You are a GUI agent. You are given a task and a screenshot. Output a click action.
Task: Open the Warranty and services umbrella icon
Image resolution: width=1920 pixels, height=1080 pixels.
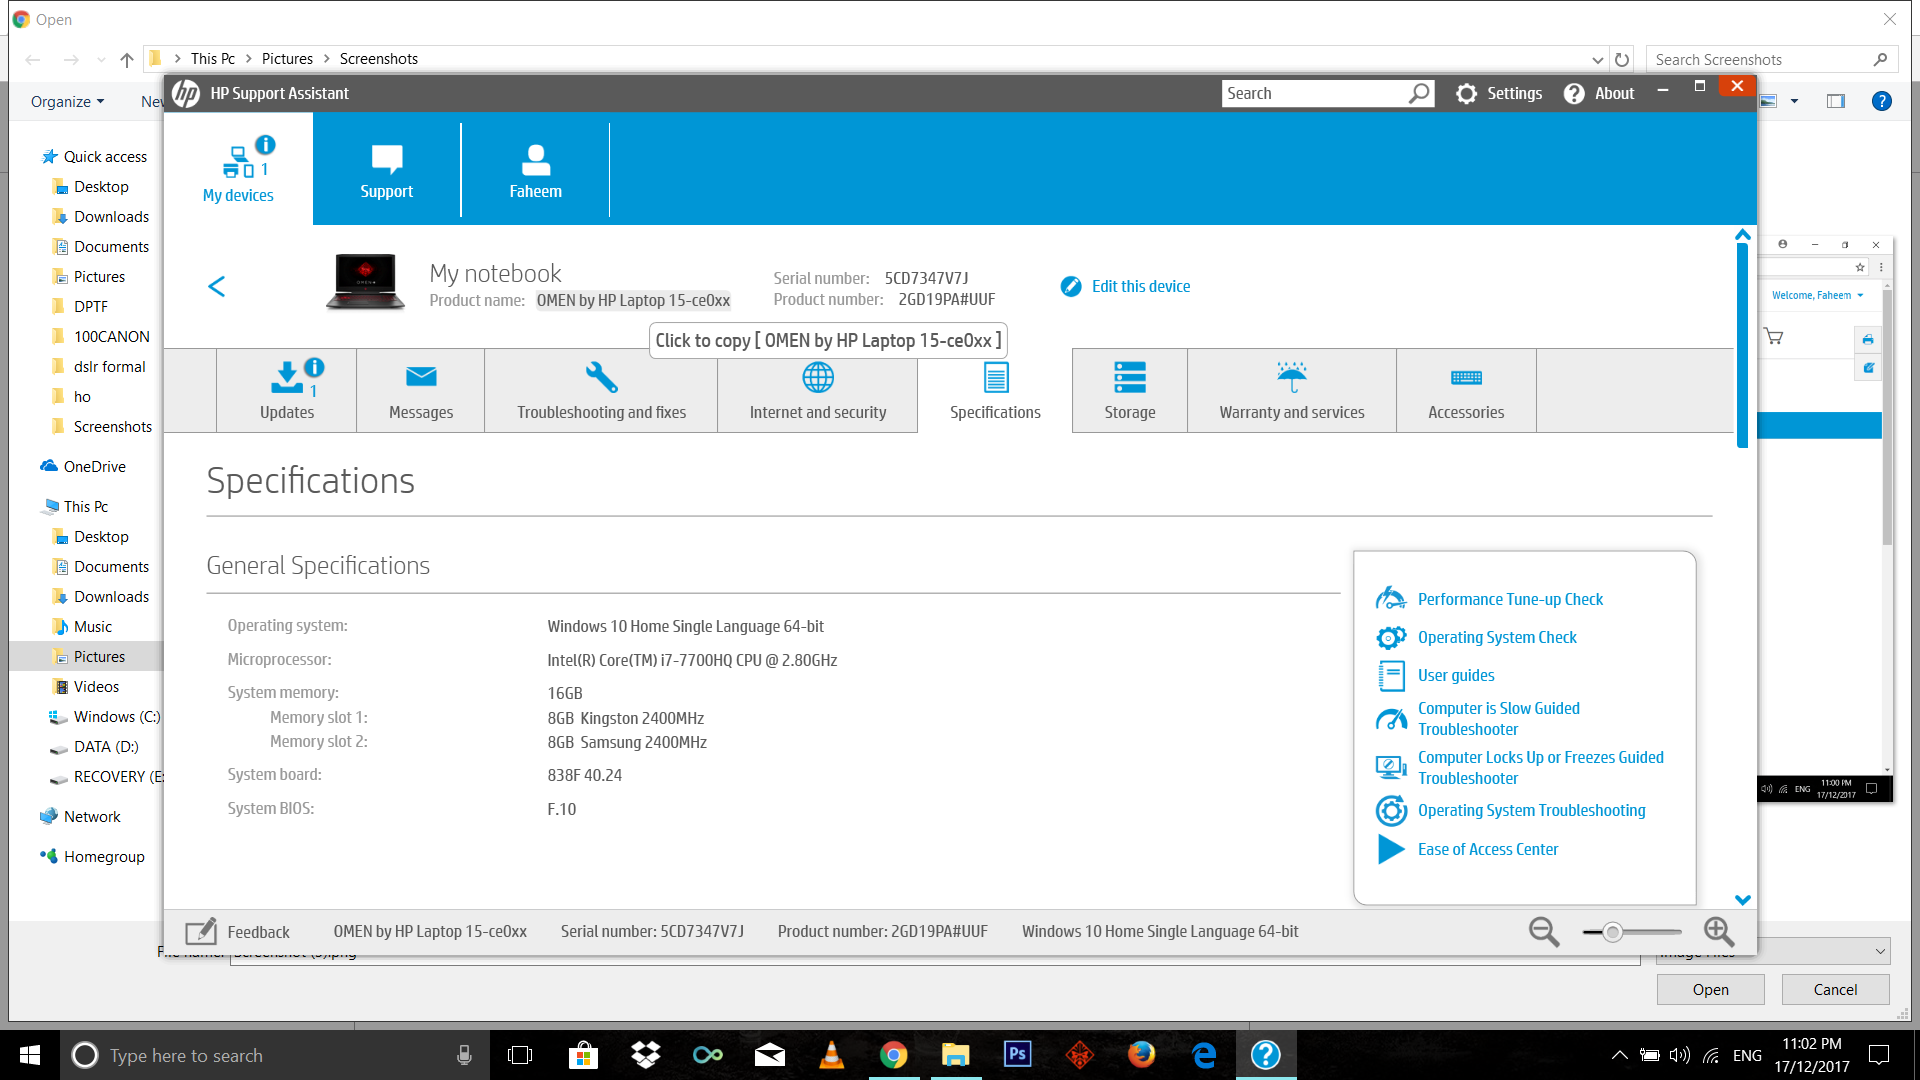[1291, 378]
